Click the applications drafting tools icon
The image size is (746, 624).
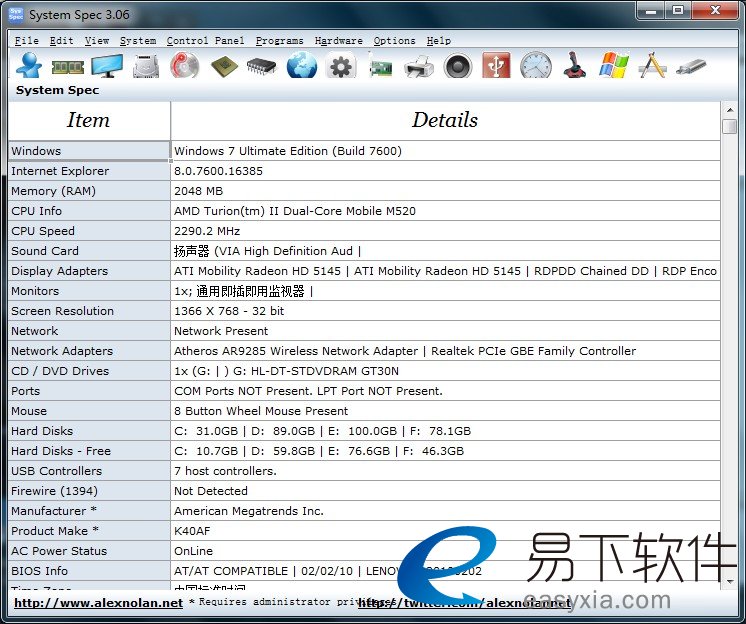click(x=652, y=65)
